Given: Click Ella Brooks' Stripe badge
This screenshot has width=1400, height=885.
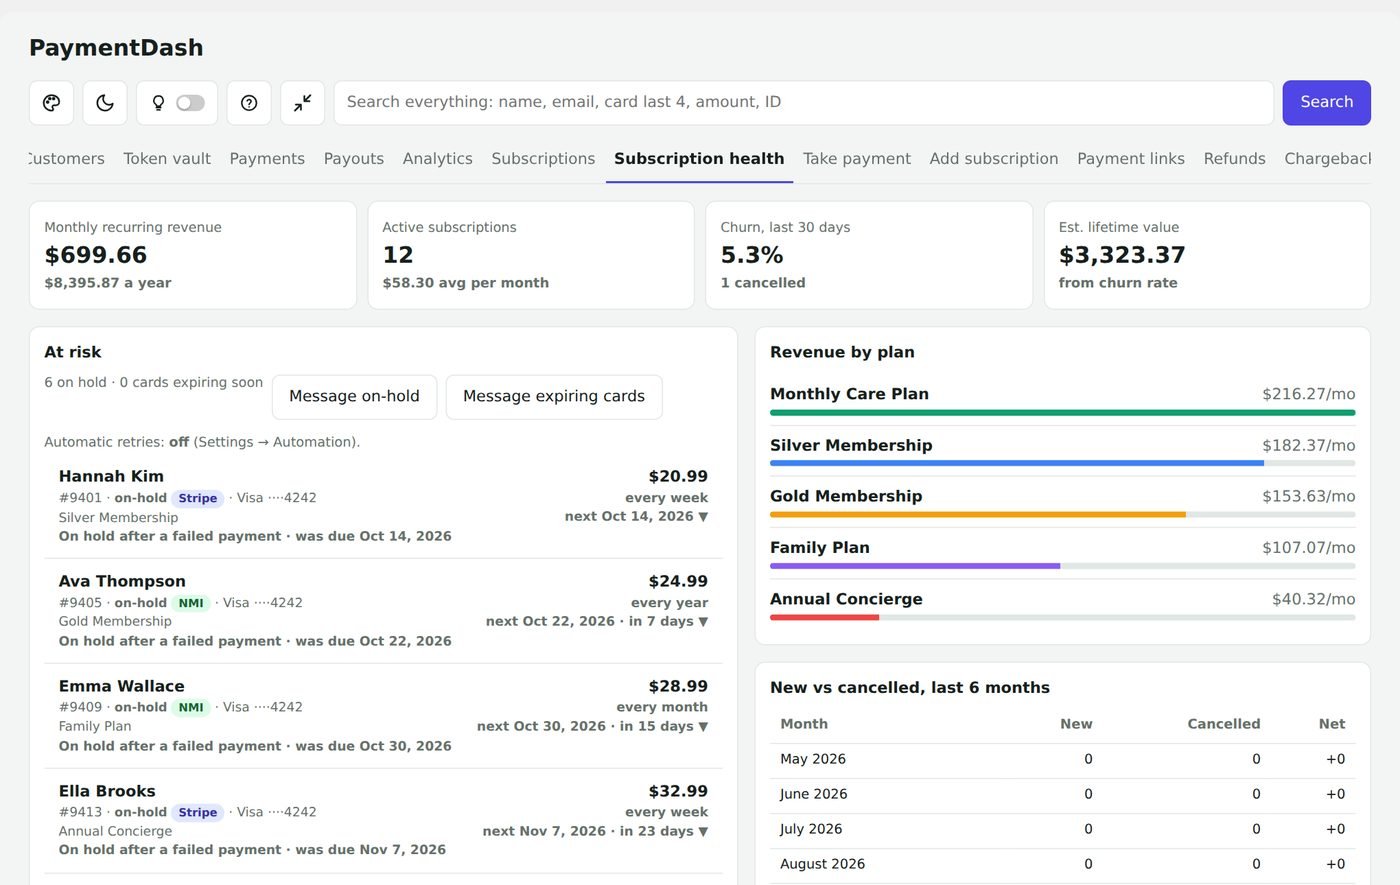Looking at the screenshot, I should pos(198,813).
